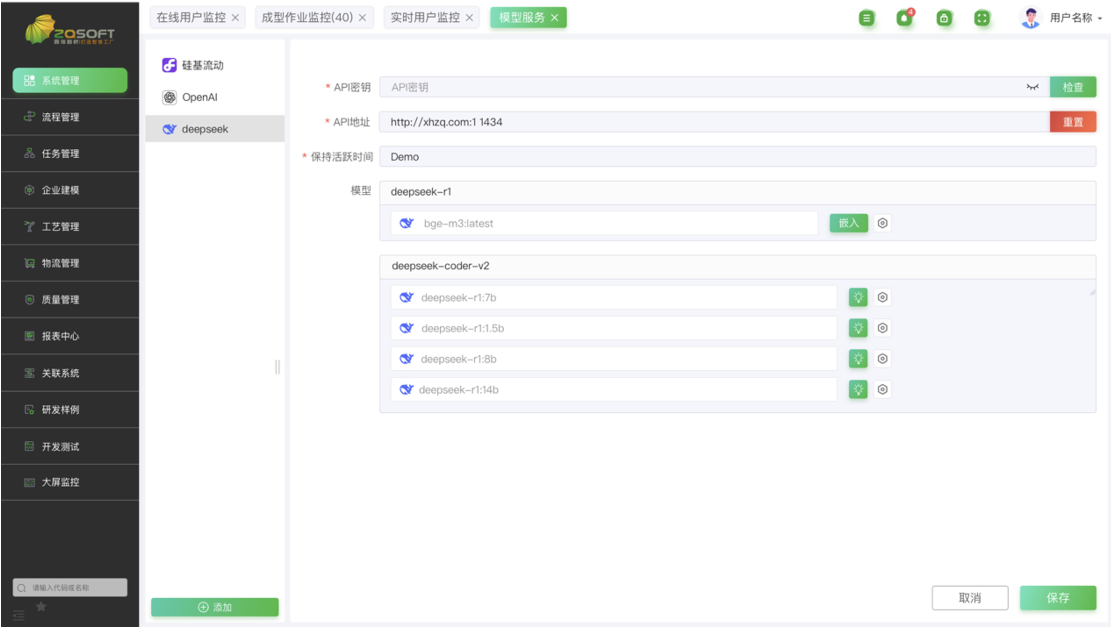The height and width of the screenshot is (629, 1111).
Task: Click the 添加 add provider button
Action: (x=215, y=607)
